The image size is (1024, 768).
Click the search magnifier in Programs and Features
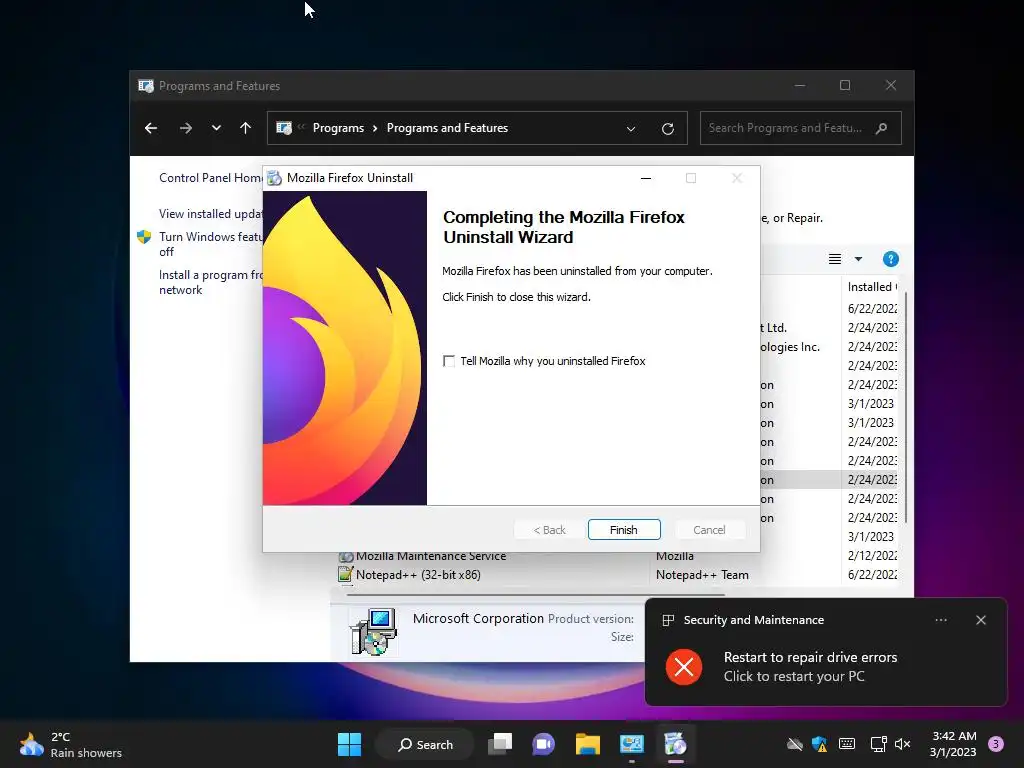pyautogui.click(x=882, y=128)
